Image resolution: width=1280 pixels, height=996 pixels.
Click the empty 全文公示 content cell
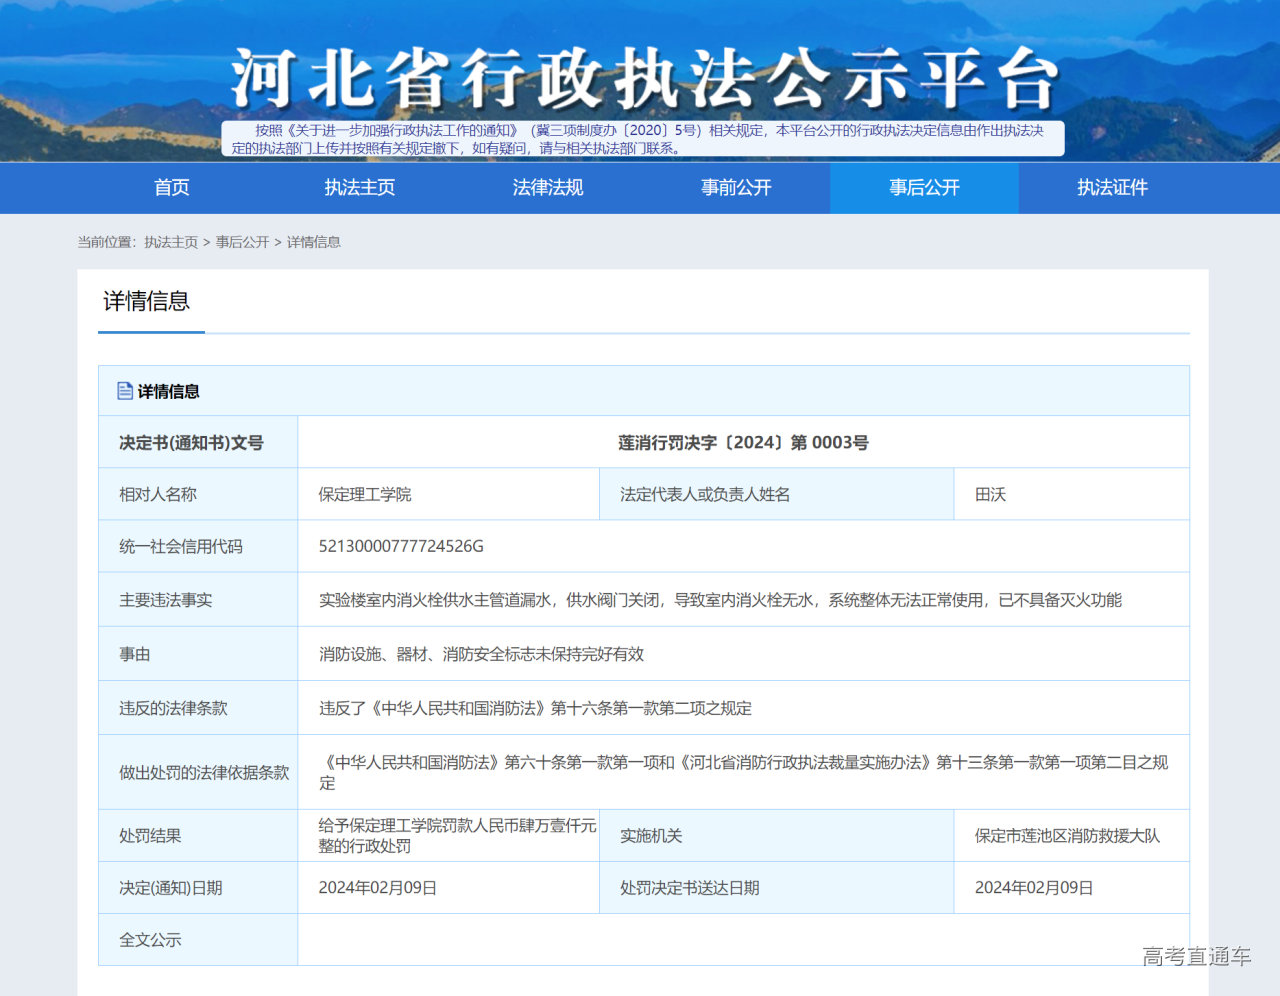pyautogui.click(x=743, y=940)
